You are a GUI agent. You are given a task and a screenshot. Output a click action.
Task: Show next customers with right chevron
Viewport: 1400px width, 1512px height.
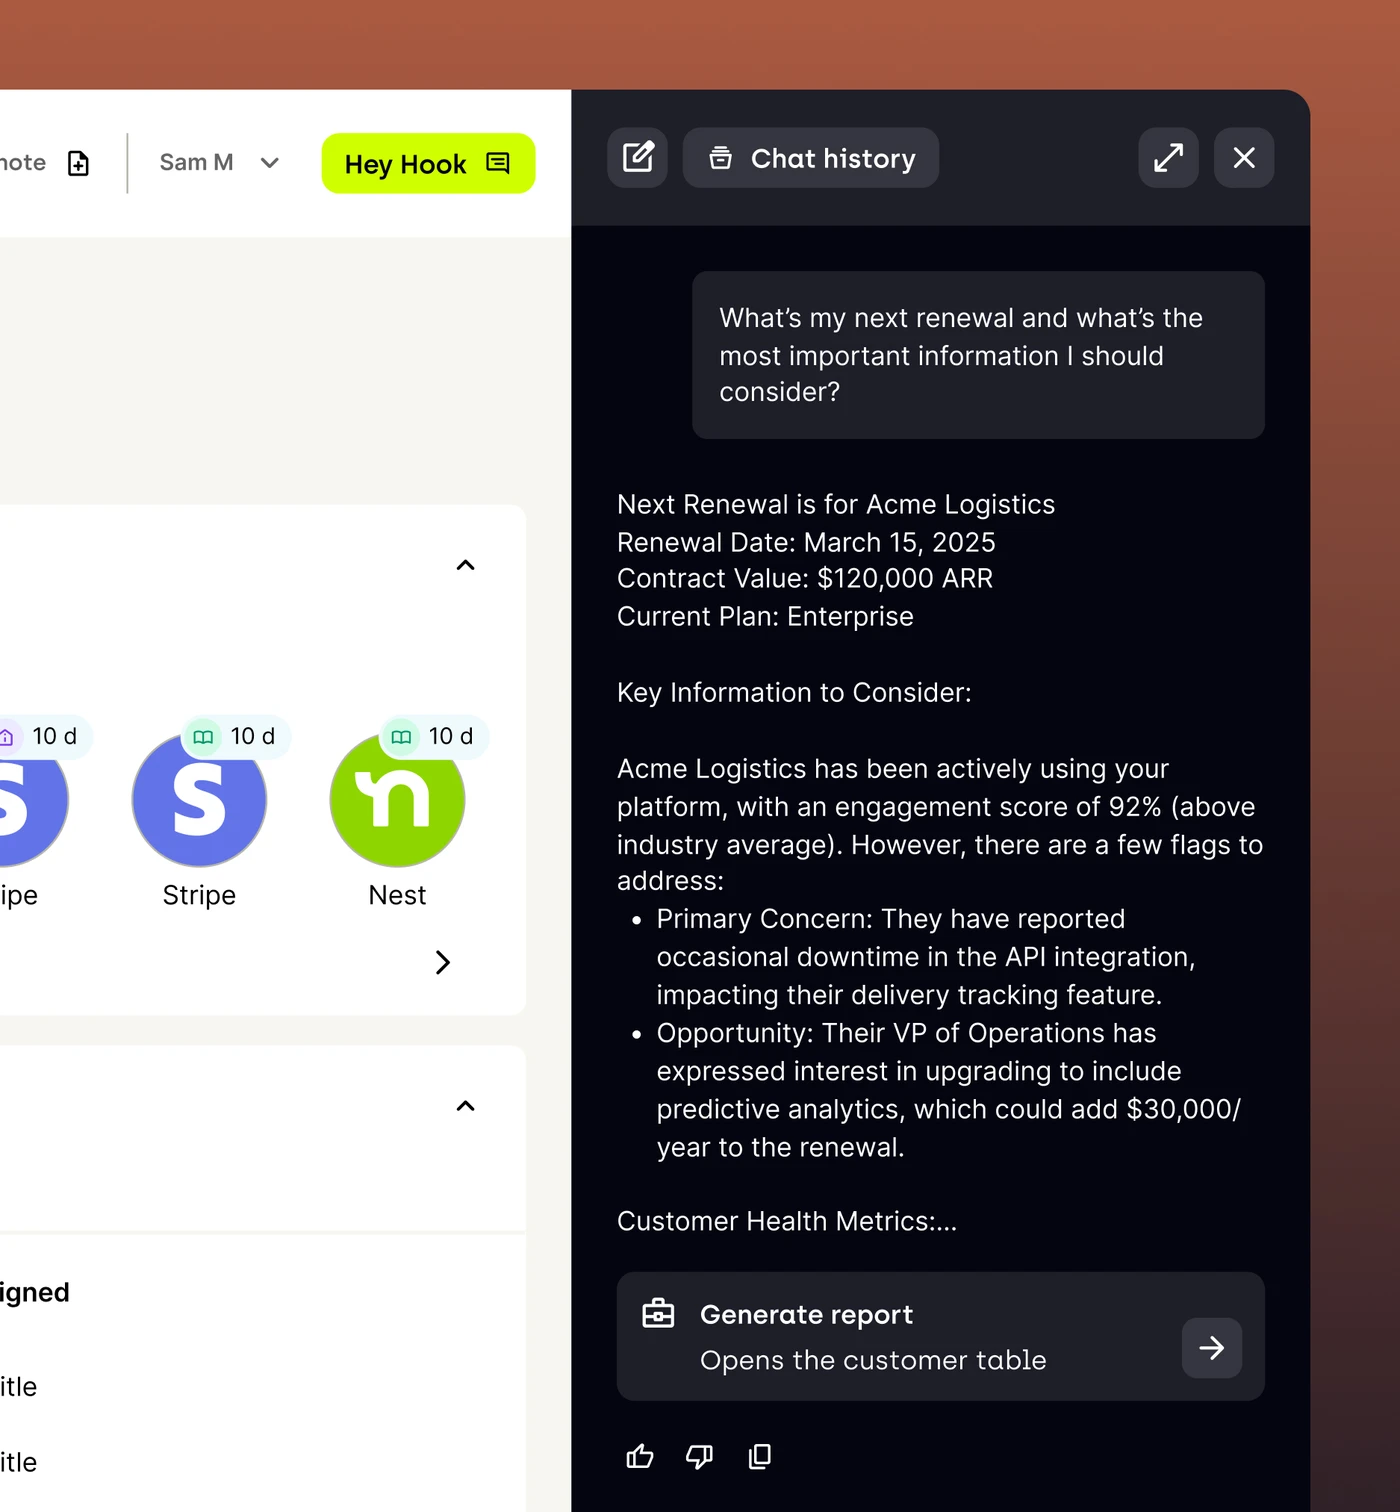[x=442, y=962]
